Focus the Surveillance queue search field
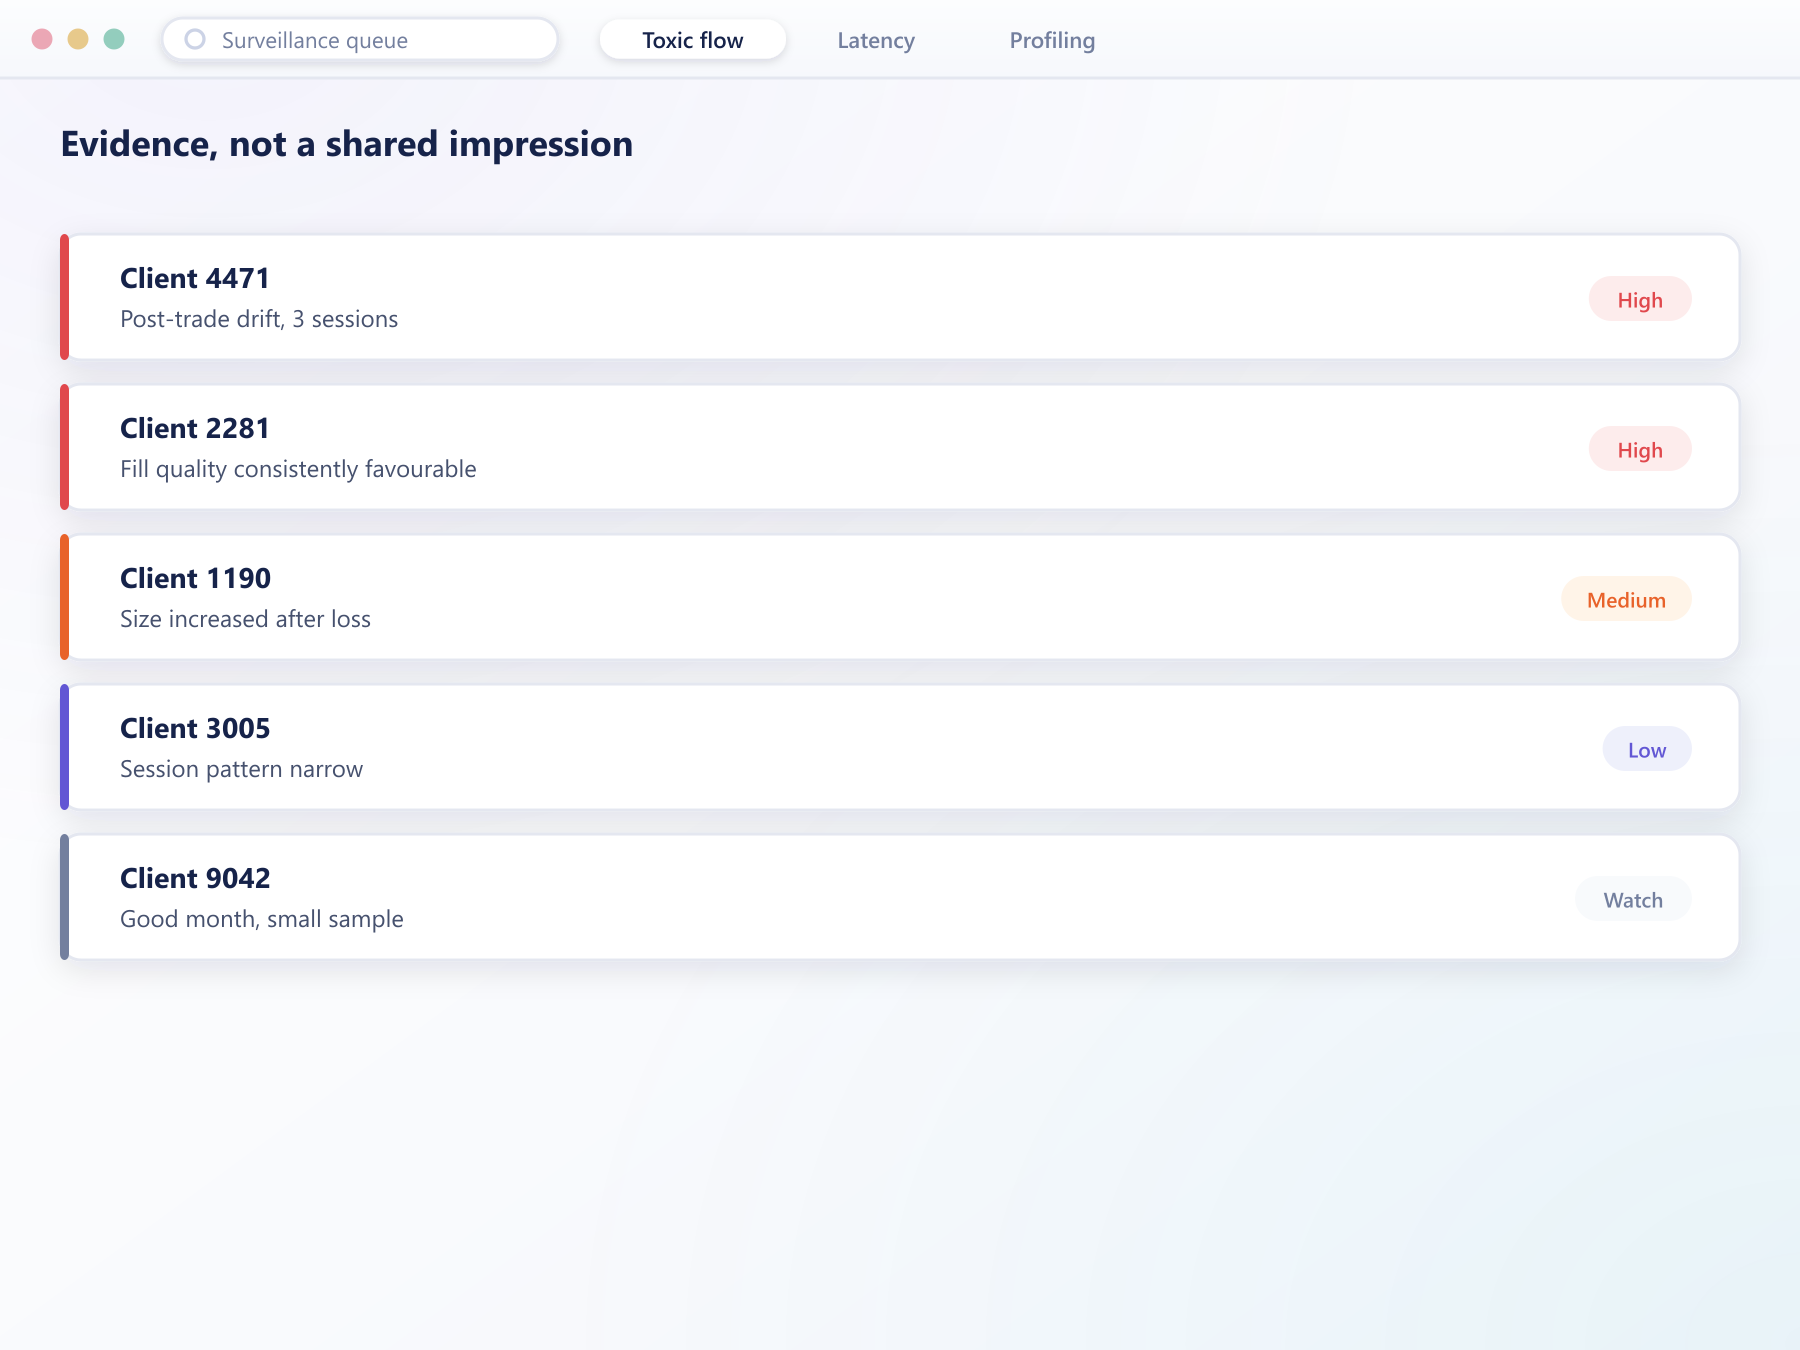The height and width of the screenshot is (1350, 1800). pos(360,39)
